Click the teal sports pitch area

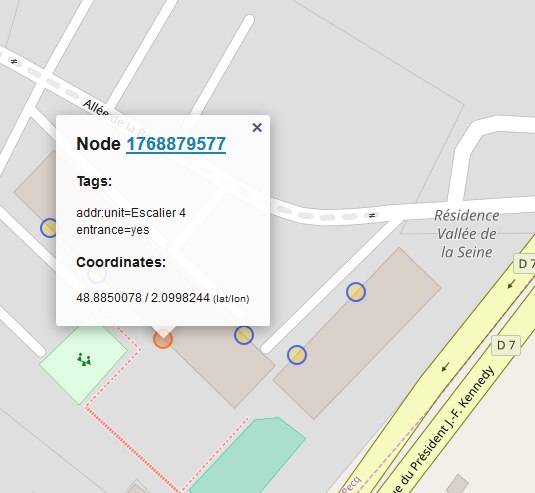tap(248, 455)
